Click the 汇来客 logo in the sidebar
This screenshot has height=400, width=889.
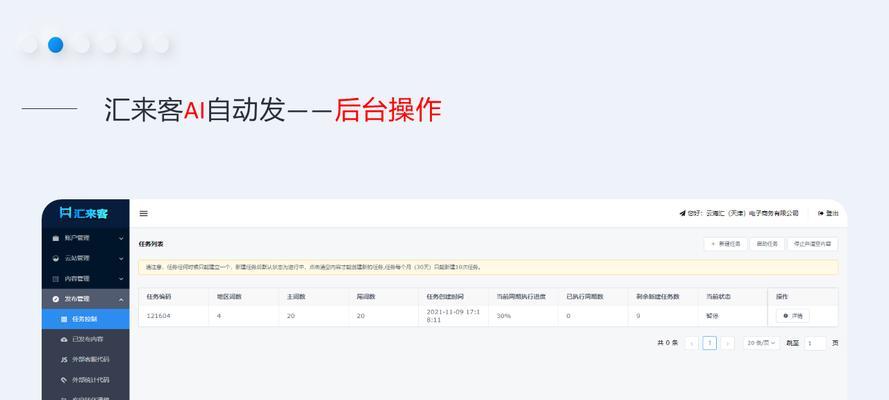pos(84,214)
